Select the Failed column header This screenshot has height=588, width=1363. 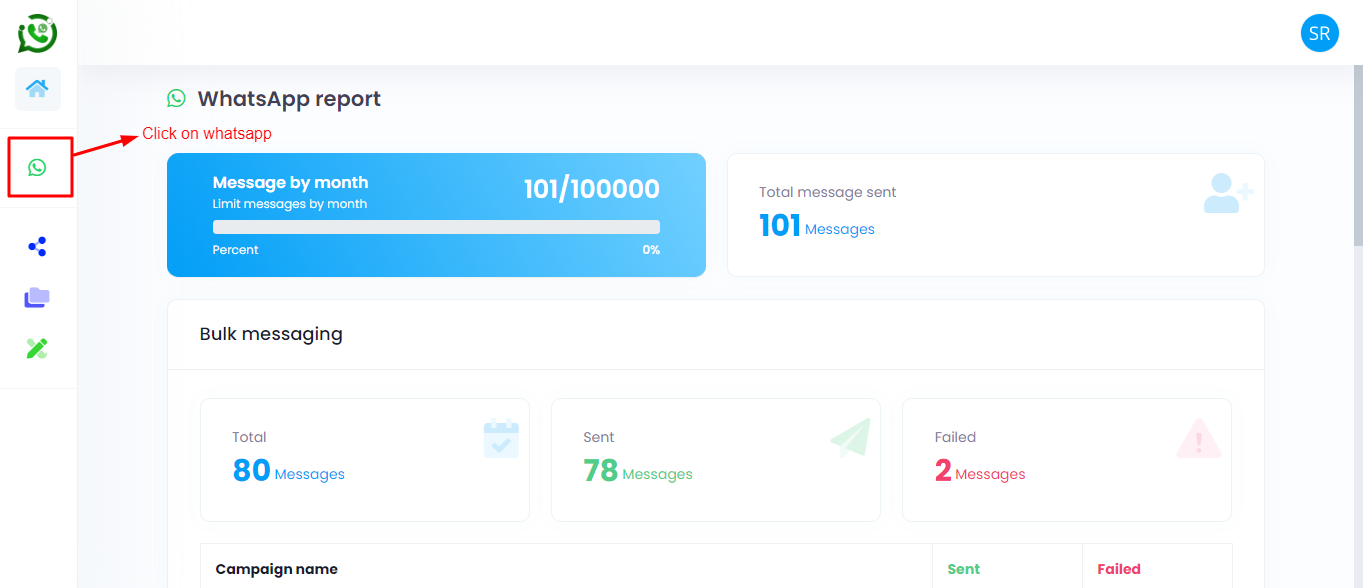pyautogui.click(x=1118, y=568)
